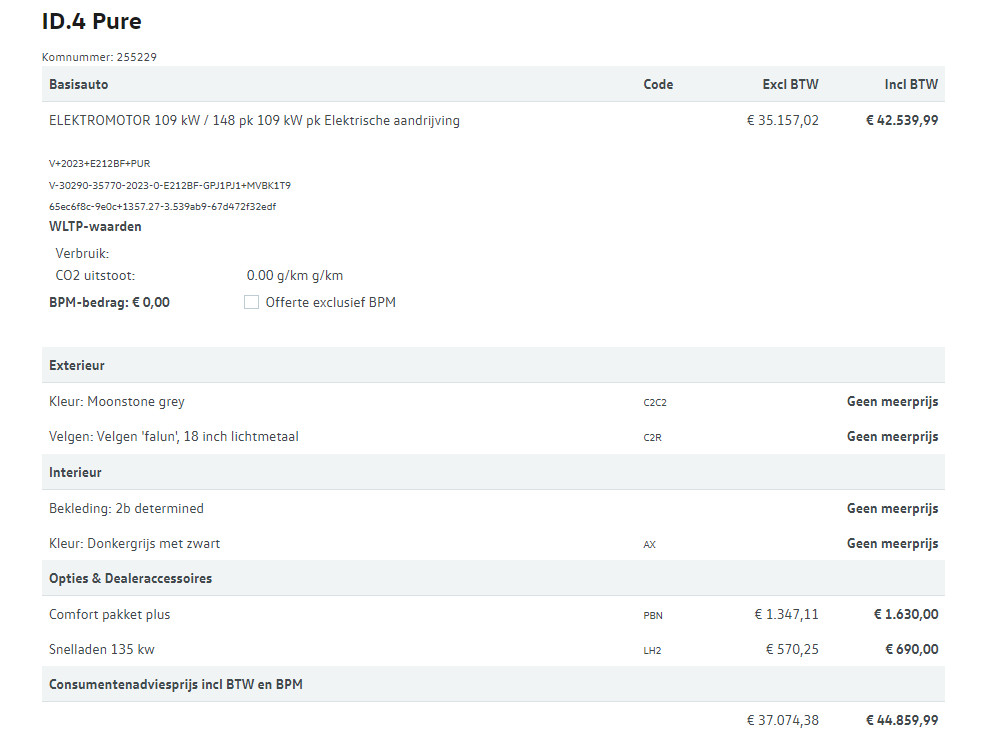Click the PBN option code
Screen dimensions: 993x745
[x=653, y=615]
